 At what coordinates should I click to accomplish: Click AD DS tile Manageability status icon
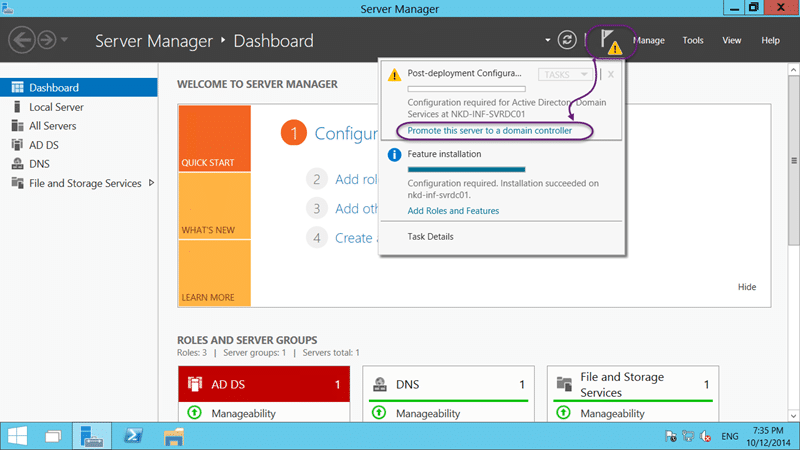(194, 412)
